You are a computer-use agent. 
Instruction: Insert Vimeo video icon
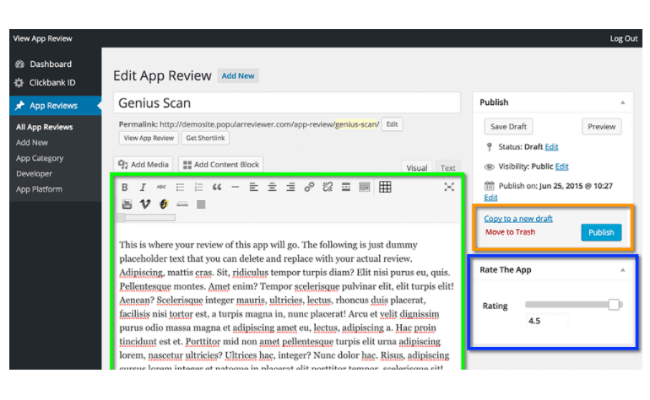(x=145, y=204)
